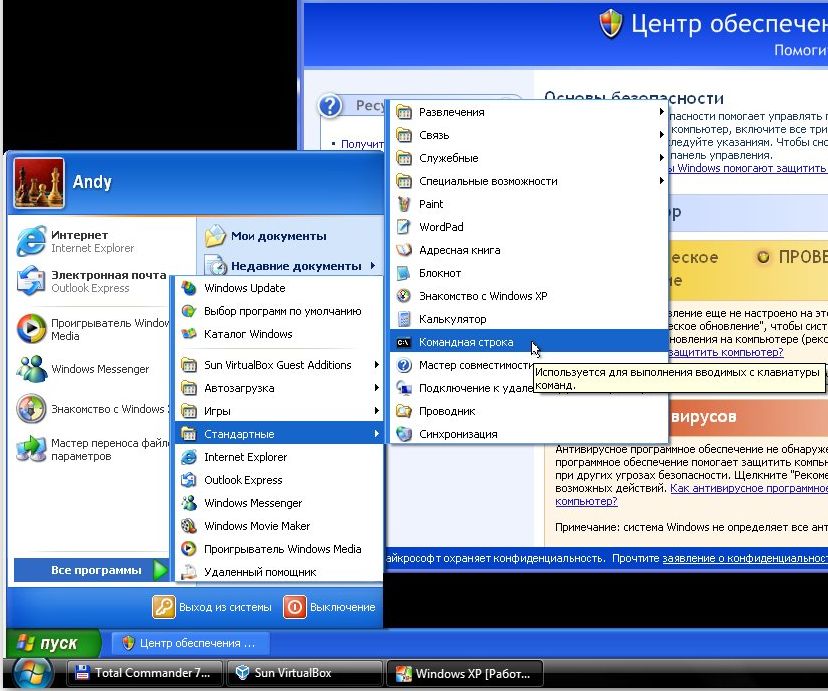
Task: Launch the WordPad icon
Action: (x=404, y=227)
